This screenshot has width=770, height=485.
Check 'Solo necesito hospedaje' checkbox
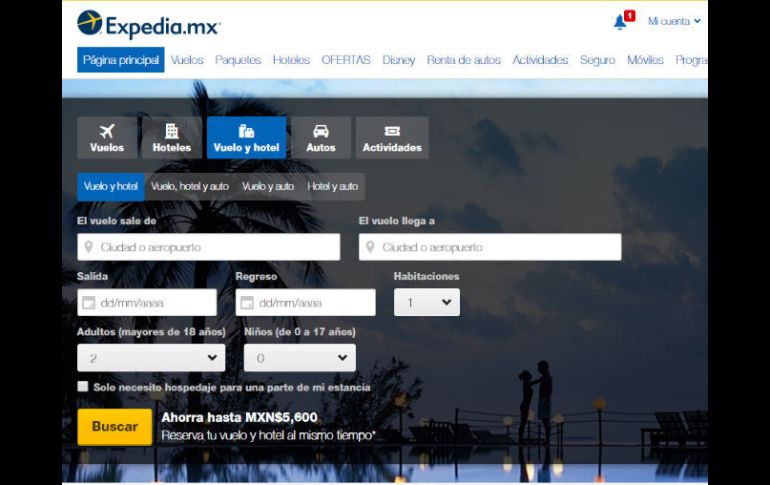(x=83, y=387)
